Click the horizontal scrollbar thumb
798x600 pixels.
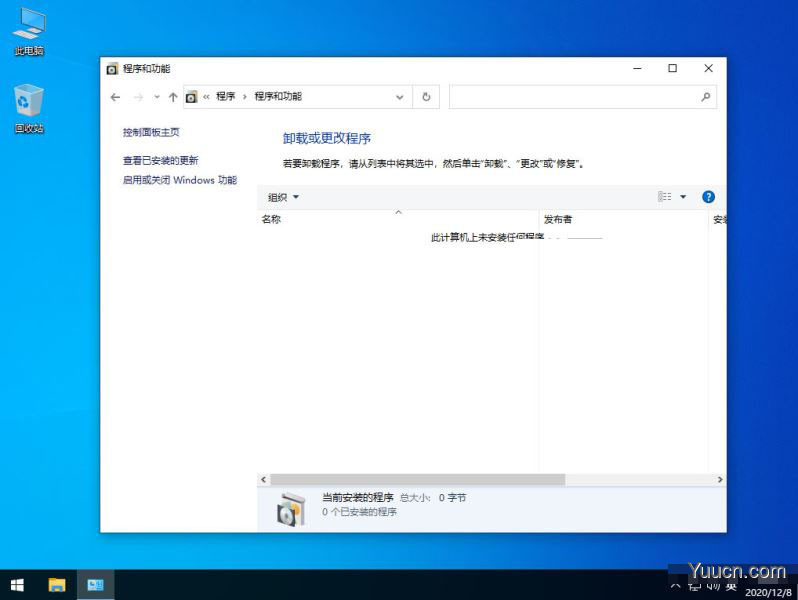click(417, 479)
